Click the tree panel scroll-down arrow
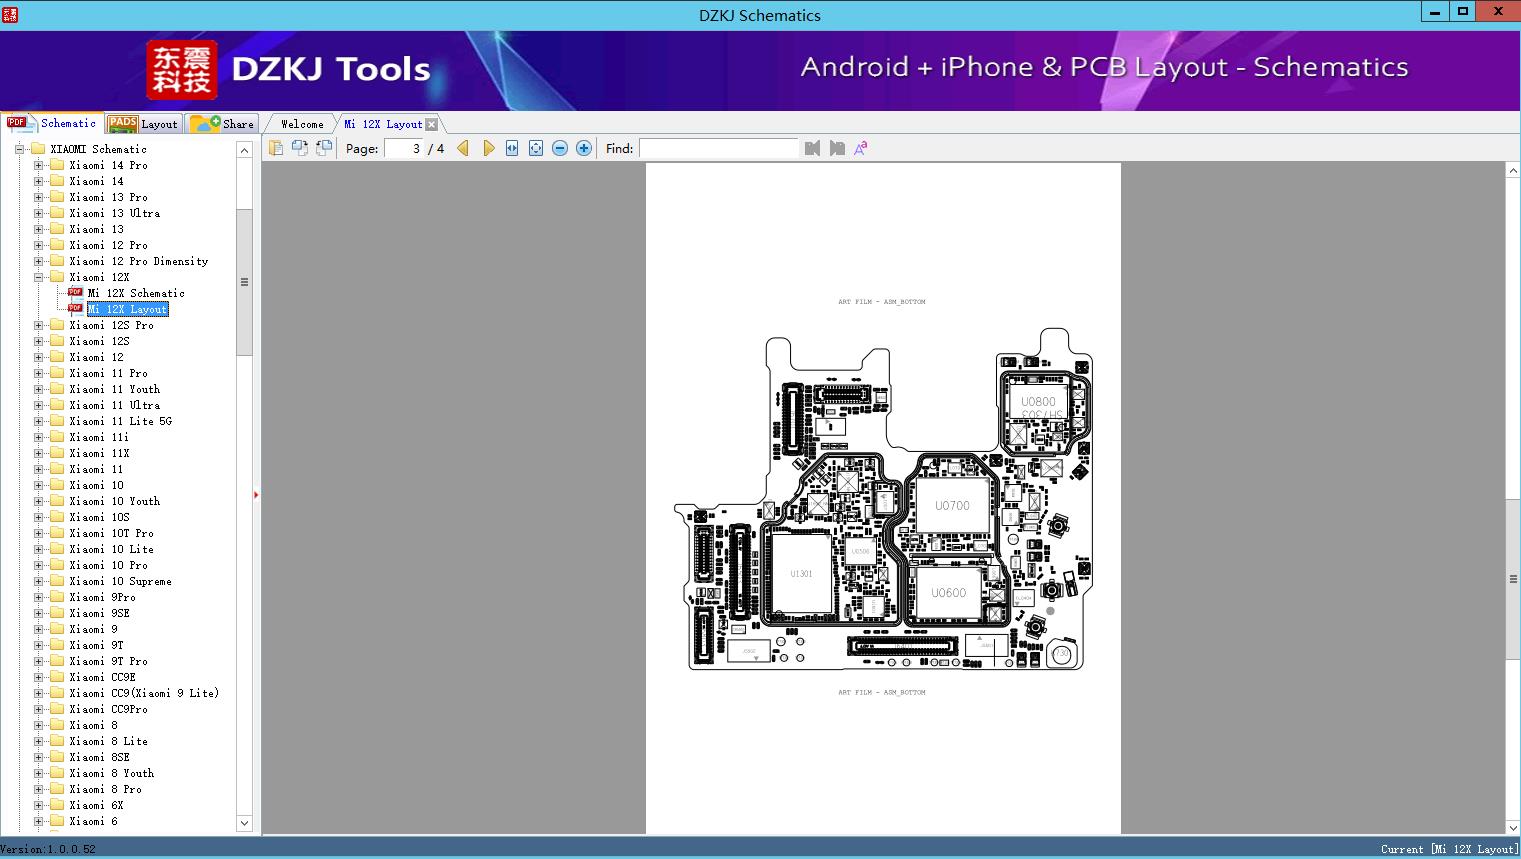Viewport: 1521px width, 859px height. (x=244, y=823)
